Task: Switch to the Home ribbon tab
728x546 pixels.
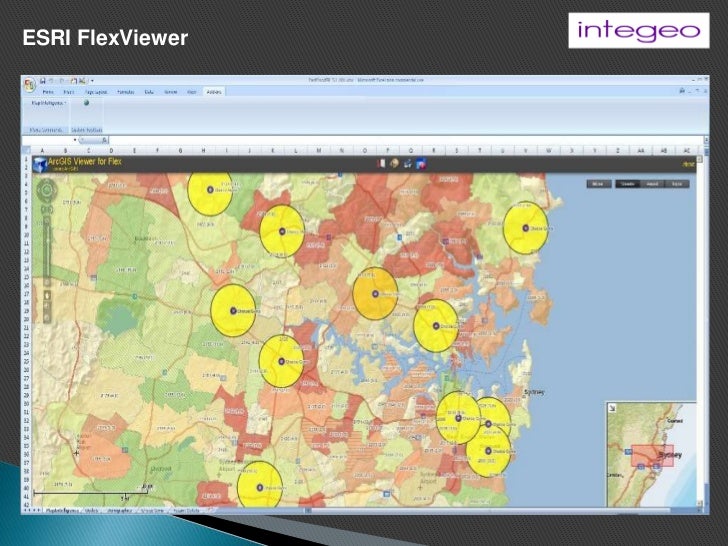Action: tap(48, 92)
